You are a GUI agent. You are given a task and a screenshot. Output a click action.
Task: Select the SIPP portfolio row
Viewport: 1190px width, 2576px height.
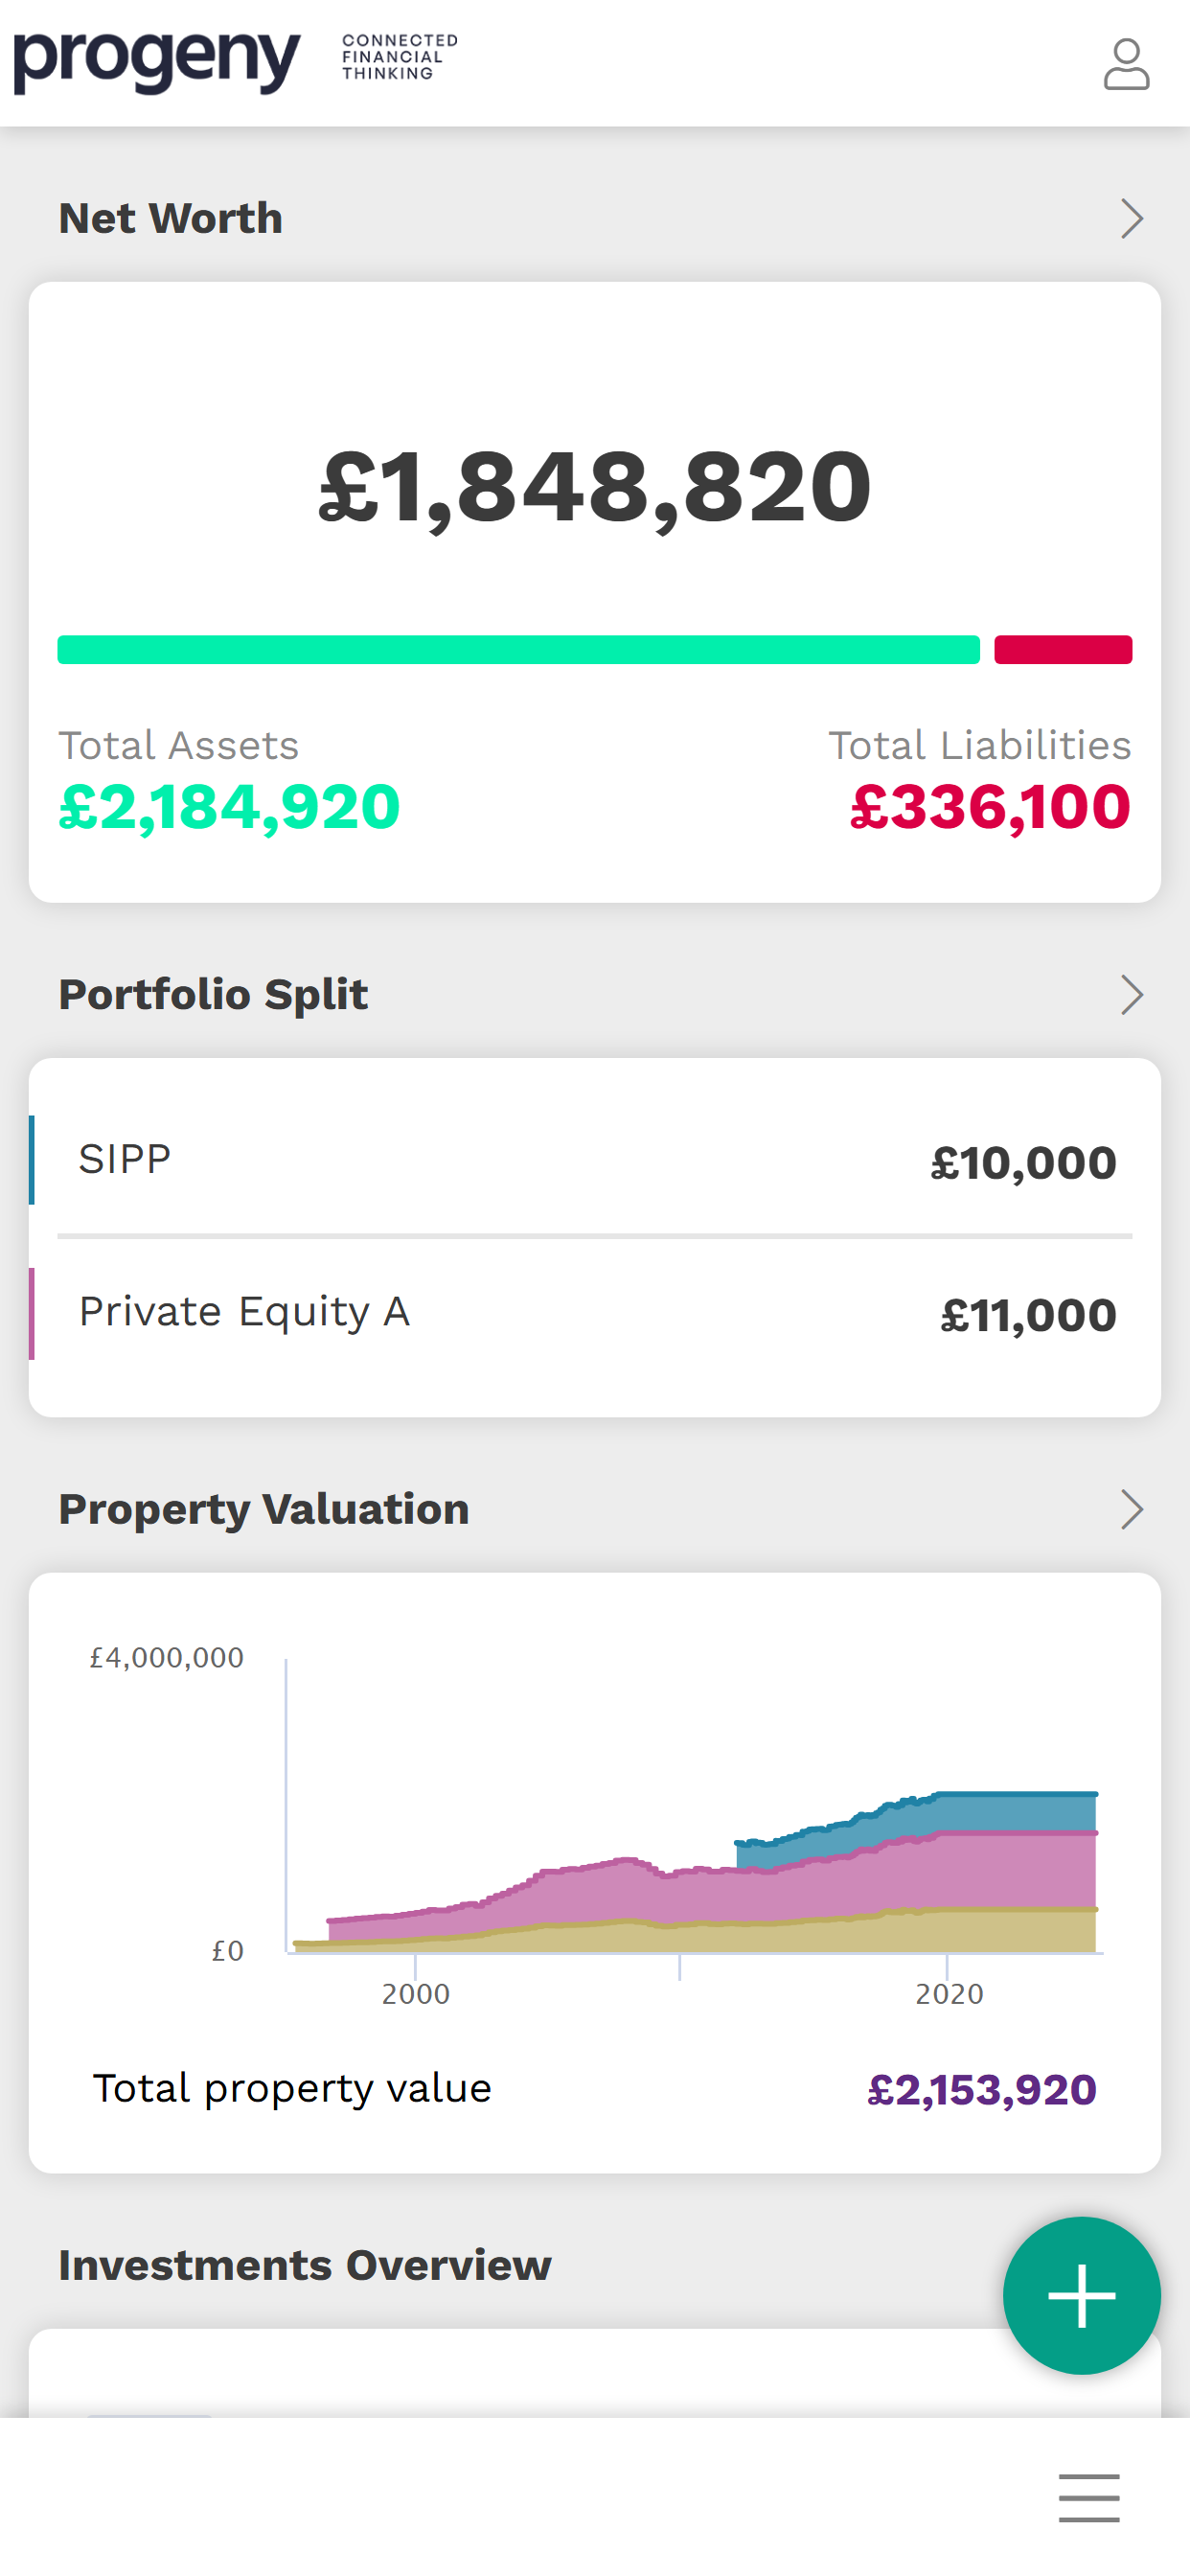click(595, 1160)
